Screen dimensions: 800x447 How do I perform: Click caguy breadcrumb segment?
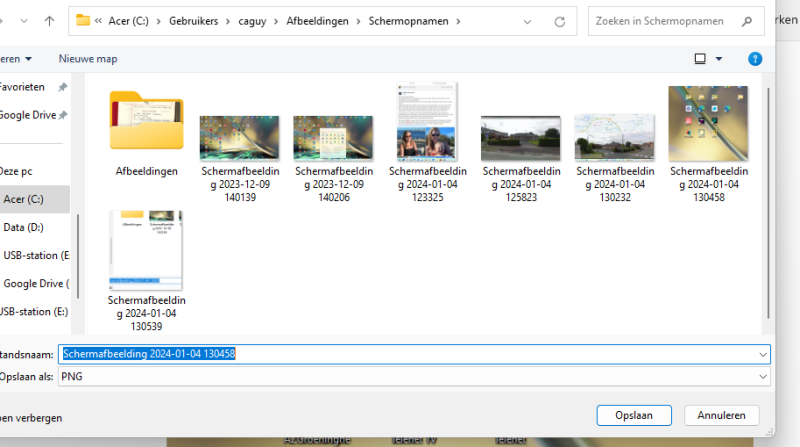pos(252,21)
